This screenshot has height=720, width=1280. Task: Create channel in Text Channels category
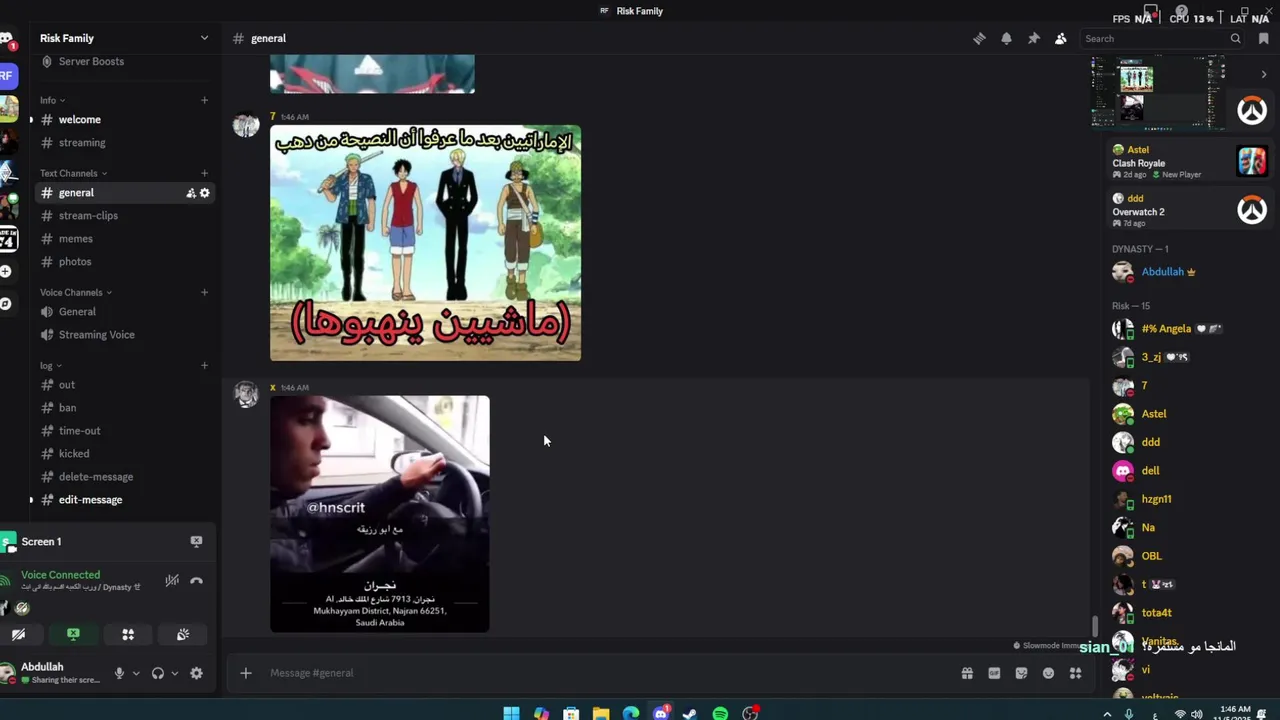pyautogui.click(x=204, y=173)
